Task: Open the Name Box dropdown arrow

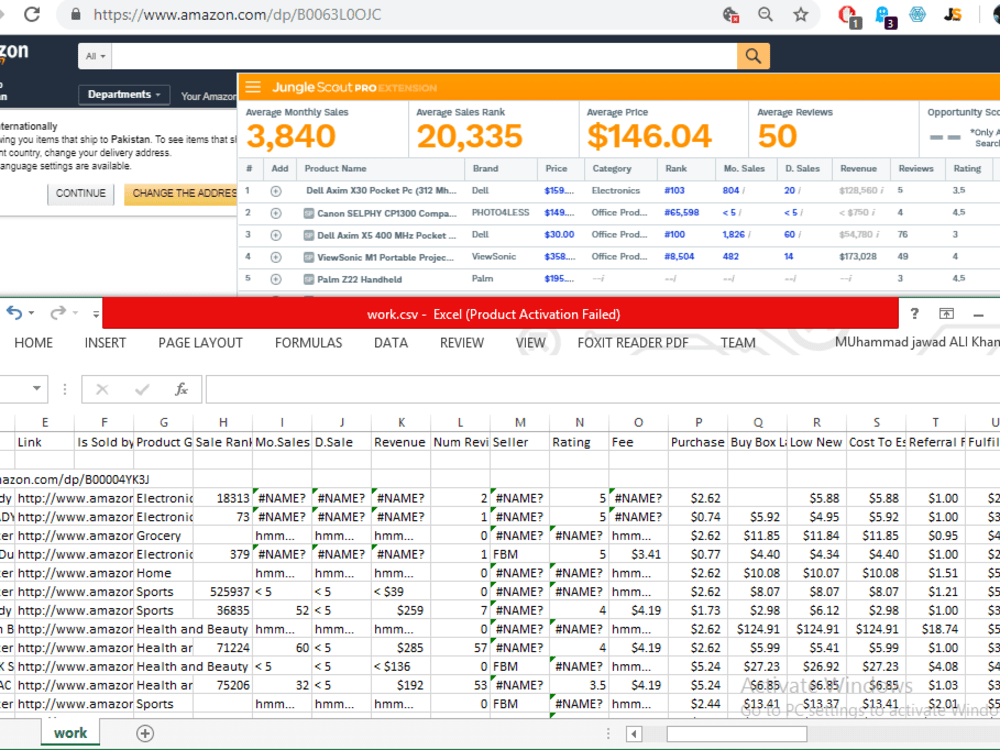Action: pos(36,388)
